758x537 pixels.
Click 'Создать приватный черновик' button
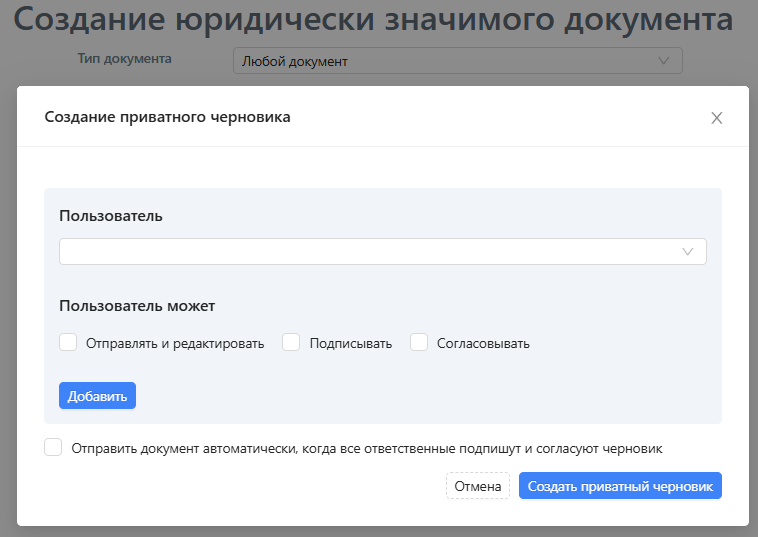(x=620, y=486)
